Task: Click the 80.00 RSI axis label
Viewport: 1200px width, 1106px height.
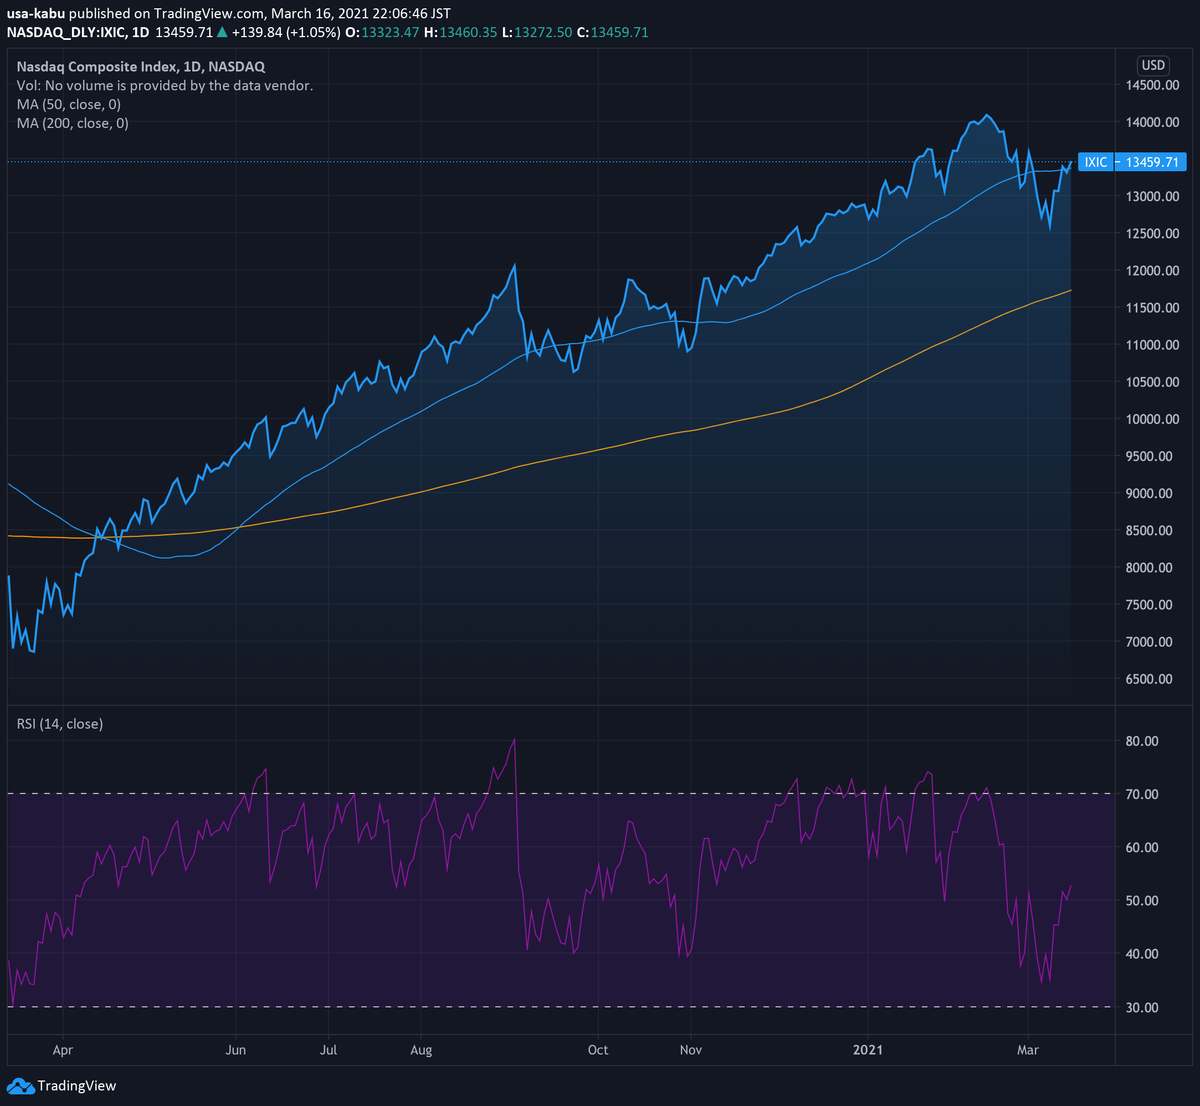Action: click(1141, 741)
